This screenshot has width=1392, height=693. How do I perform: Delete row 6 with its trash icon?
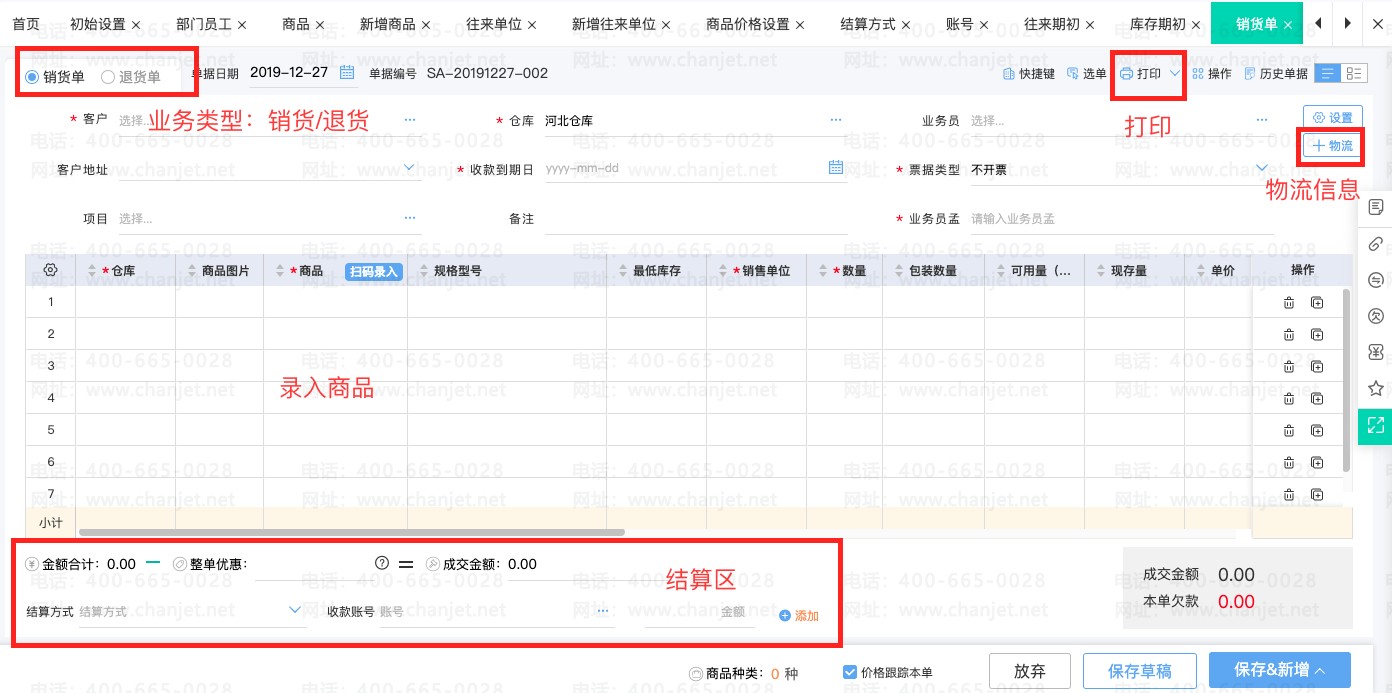[1289, 462]
